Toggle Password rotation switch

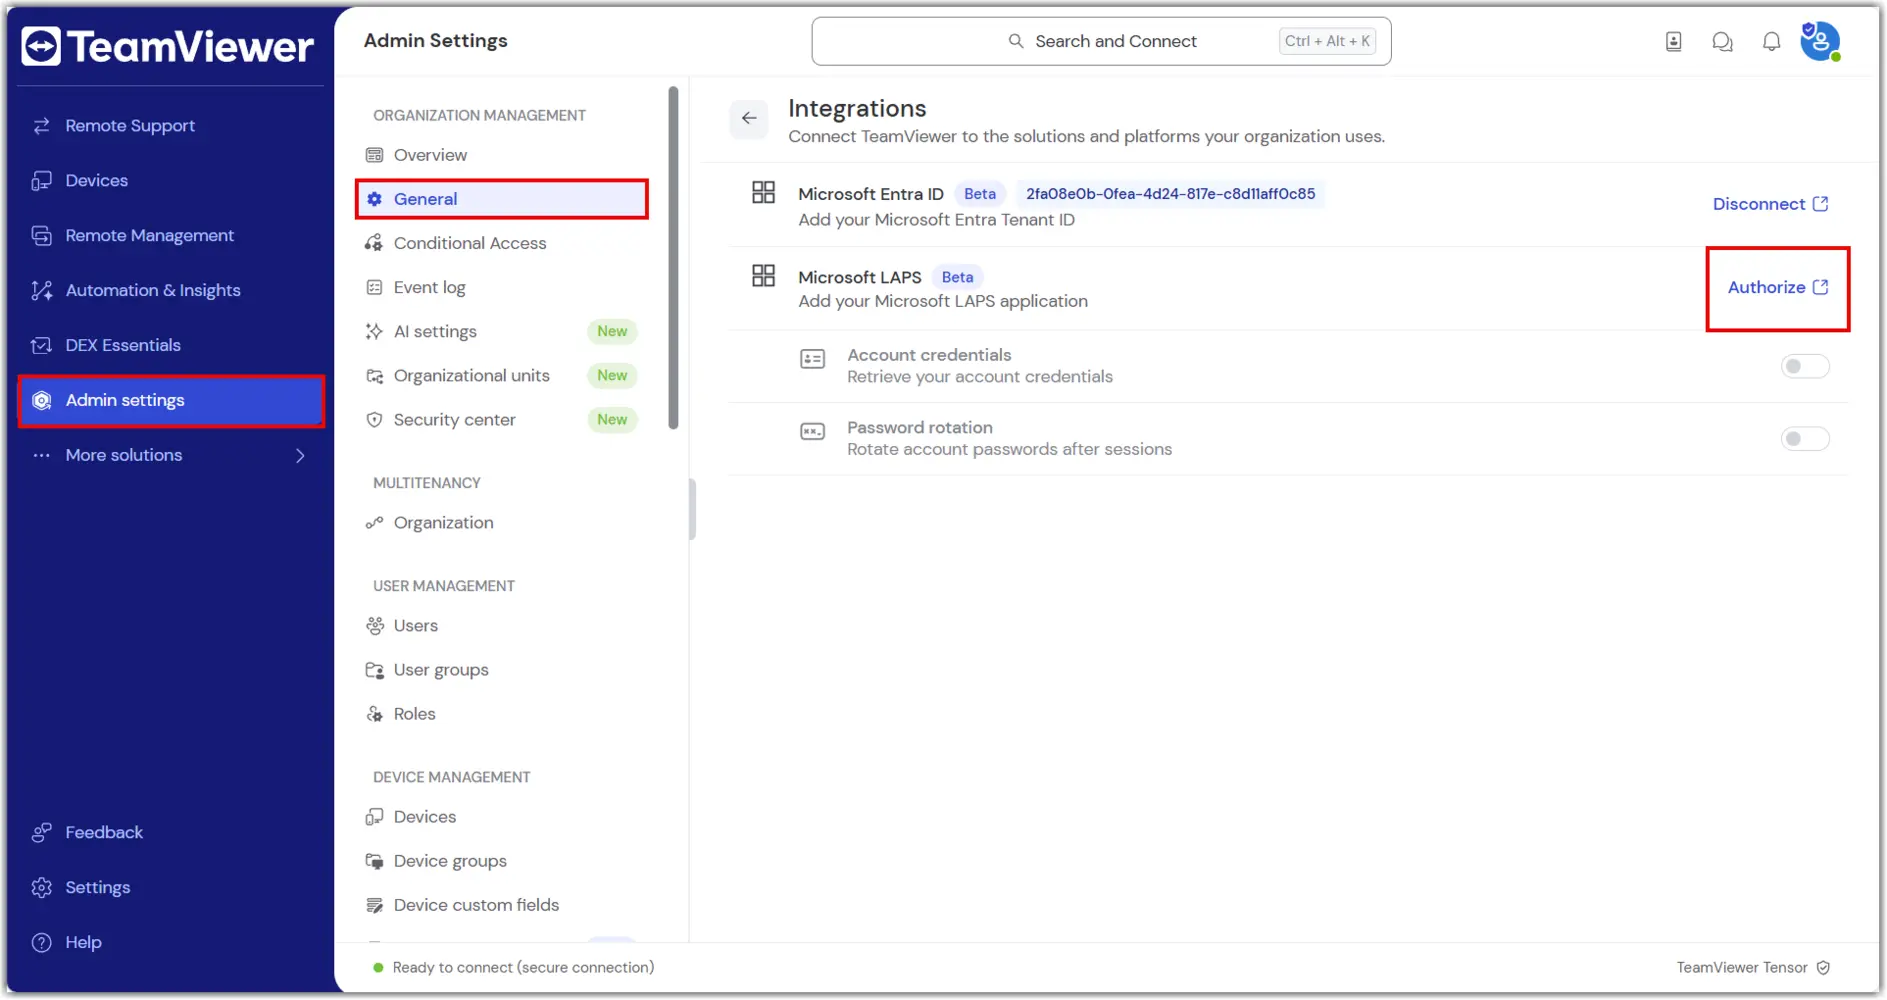pos(1805,439)
